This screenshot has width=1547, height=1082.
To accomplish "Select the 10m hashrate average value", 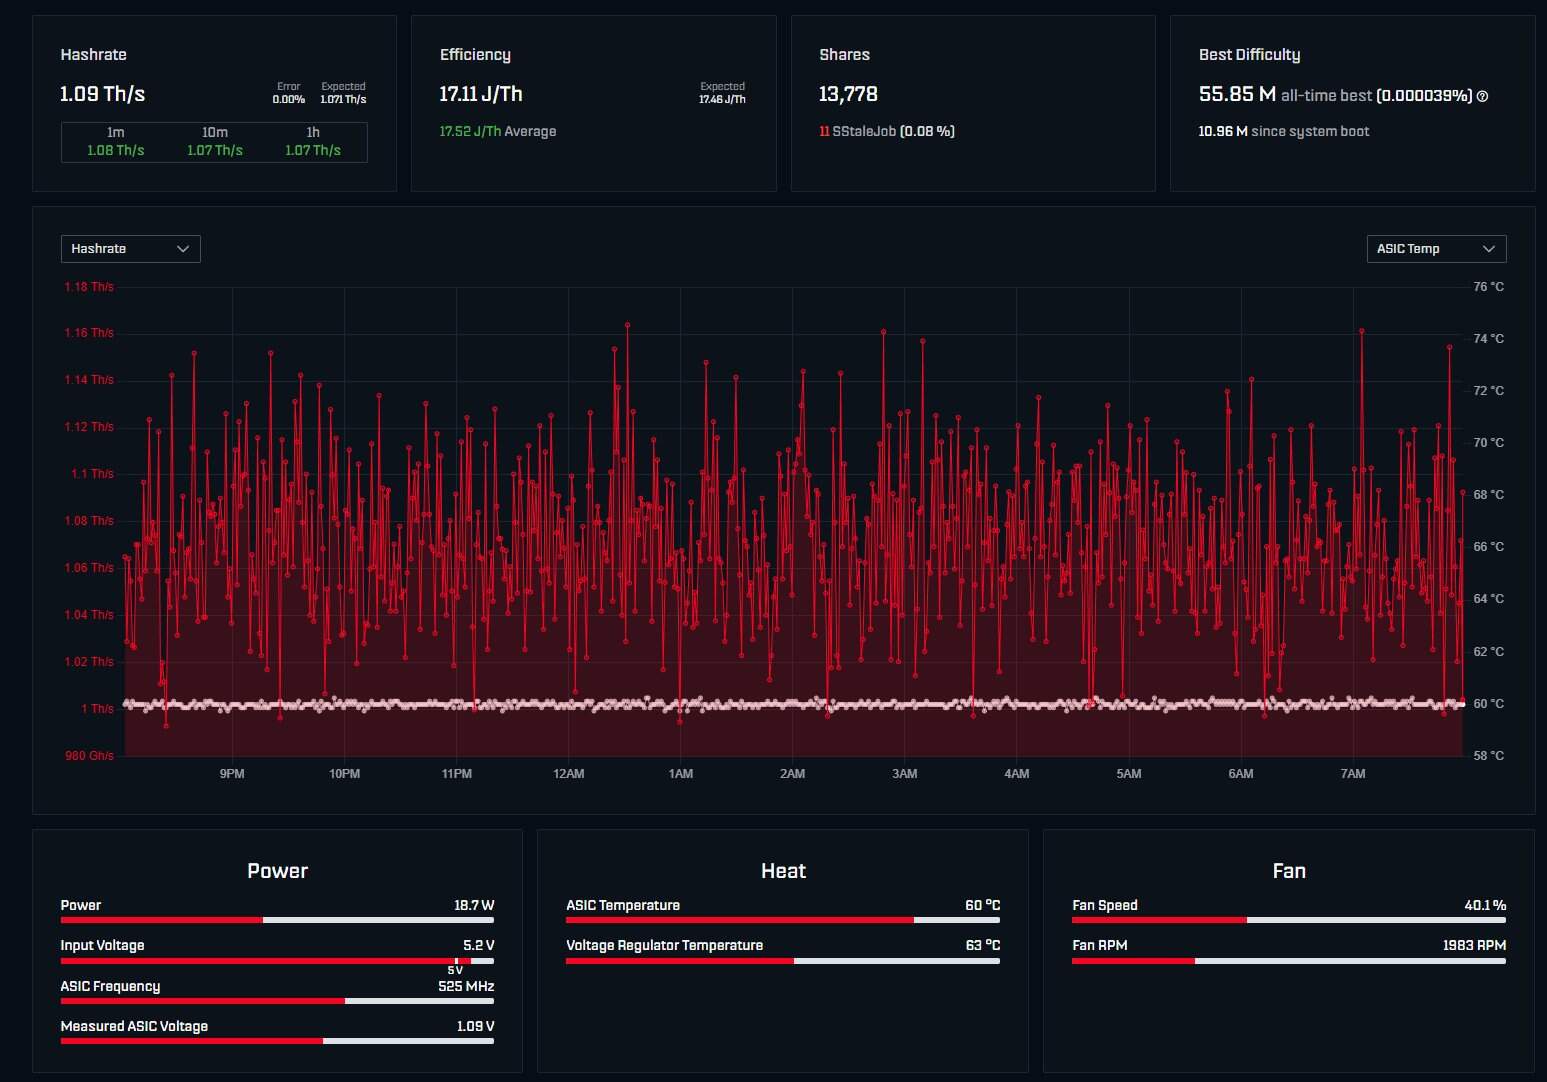I will point(214,150).
